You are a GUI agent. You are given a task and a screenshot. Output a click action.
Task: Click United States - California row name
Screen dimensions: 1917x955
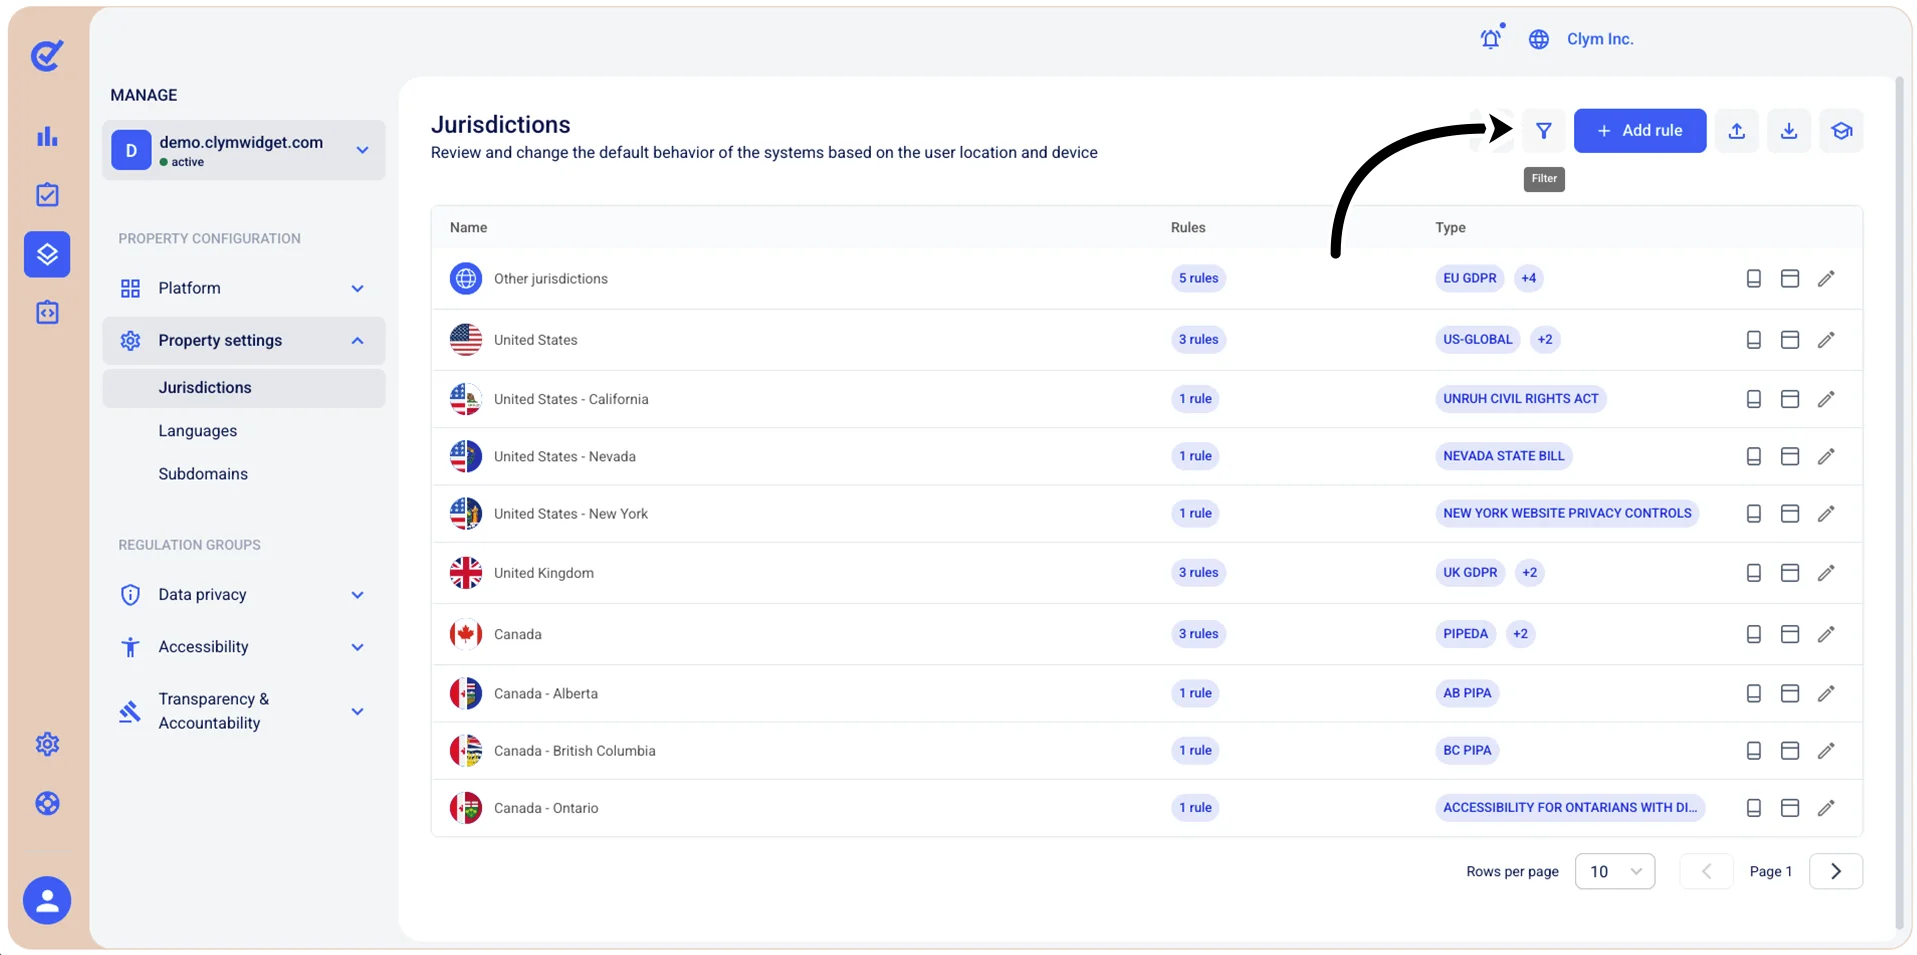tap(571, 399)
